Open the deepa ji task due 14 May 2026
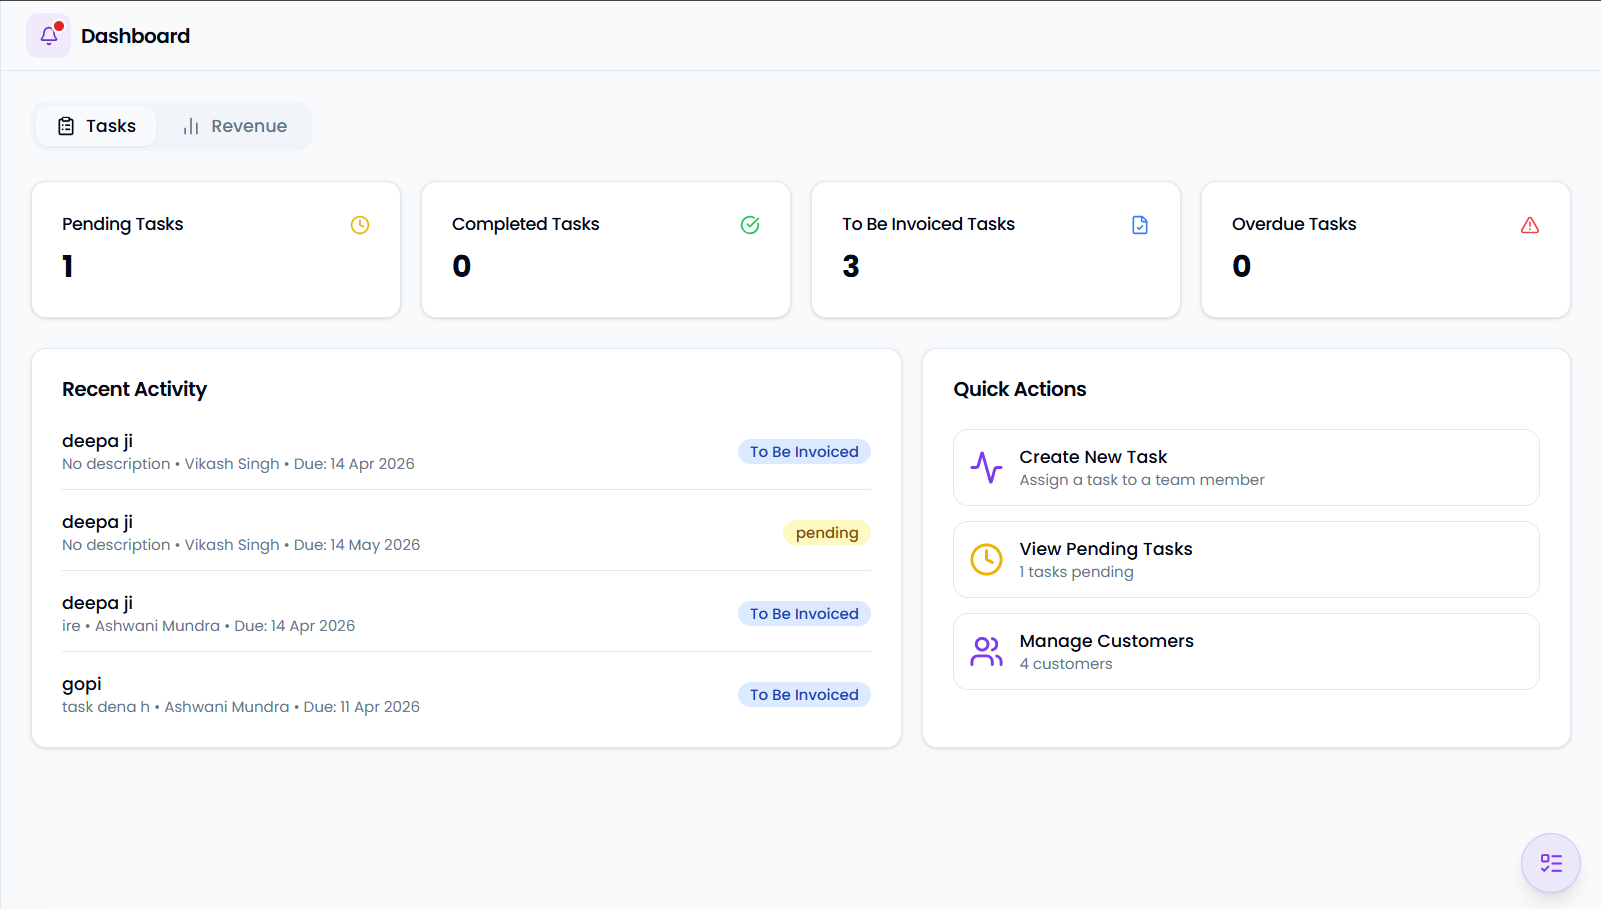This screenshot has height=909, width=1601. coord(466,533)
